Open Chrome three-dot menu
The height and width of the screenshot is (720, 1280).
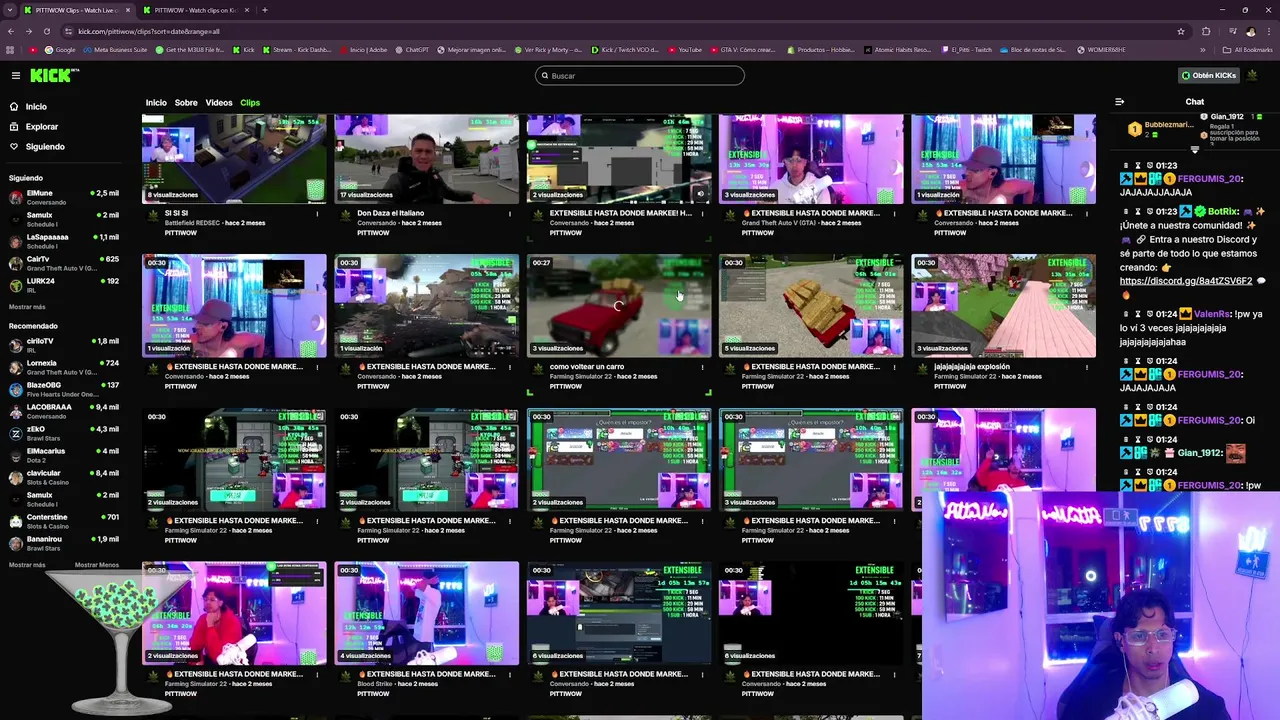[1268, 31]
